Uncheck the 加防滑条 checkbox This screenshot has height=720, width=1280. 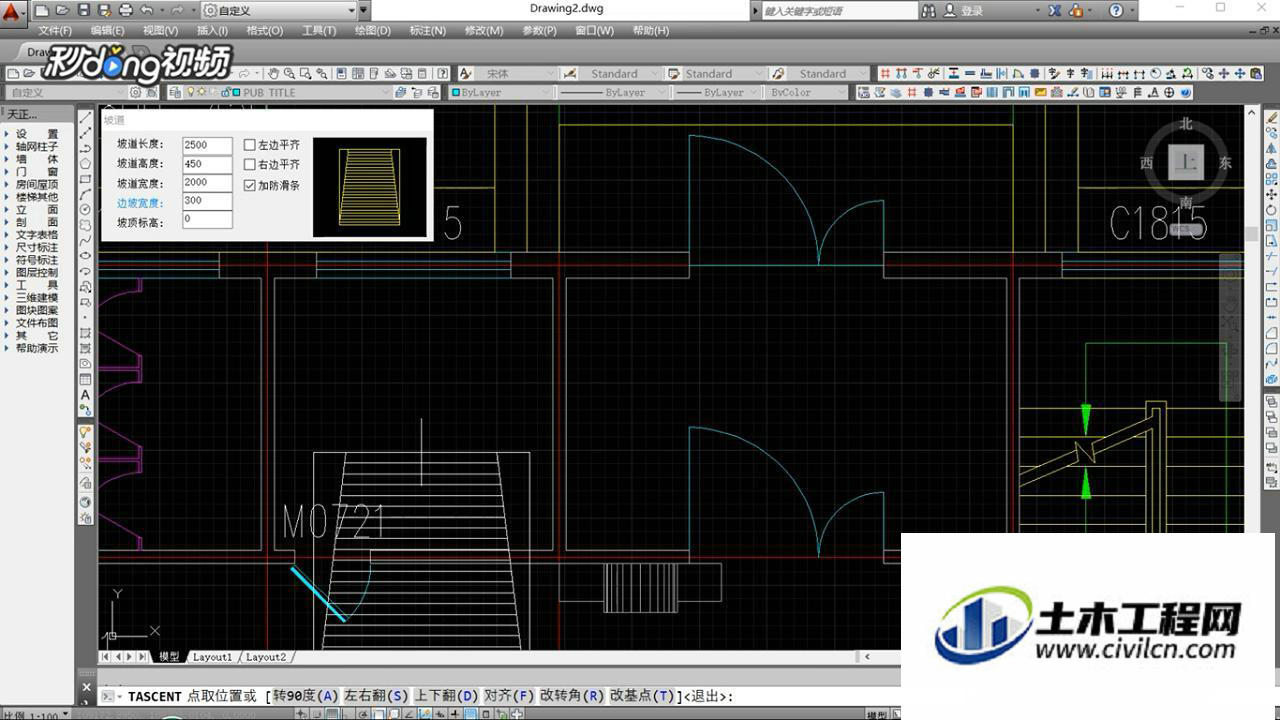pos(250,185)
